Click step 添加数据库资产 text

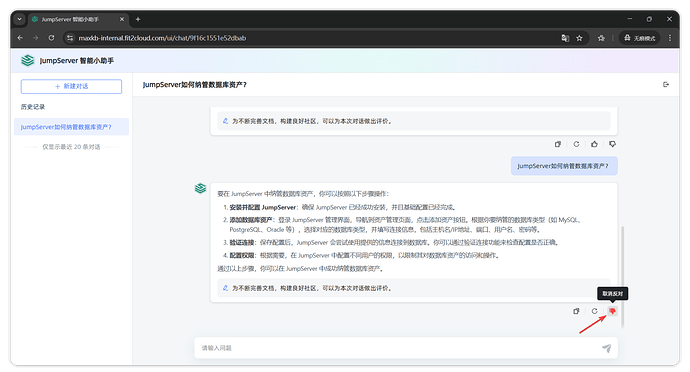250,220
